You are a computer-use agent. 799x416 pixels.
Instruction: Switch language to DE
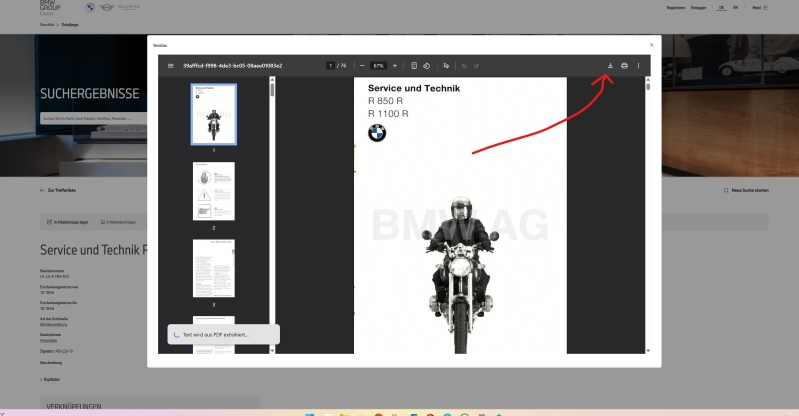pyautogui.click(x=721, y=8)
